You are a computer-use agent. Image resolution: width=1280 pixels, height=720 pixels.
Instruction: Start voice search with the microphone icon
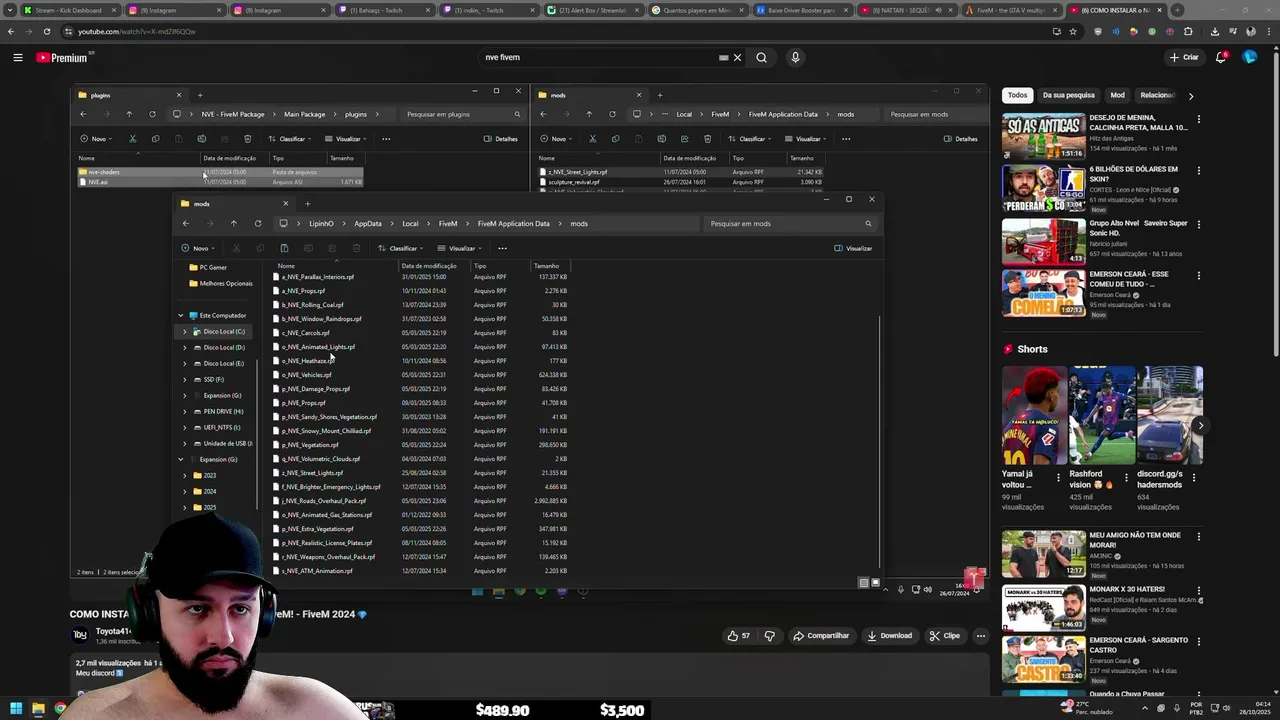pos(795,57)
